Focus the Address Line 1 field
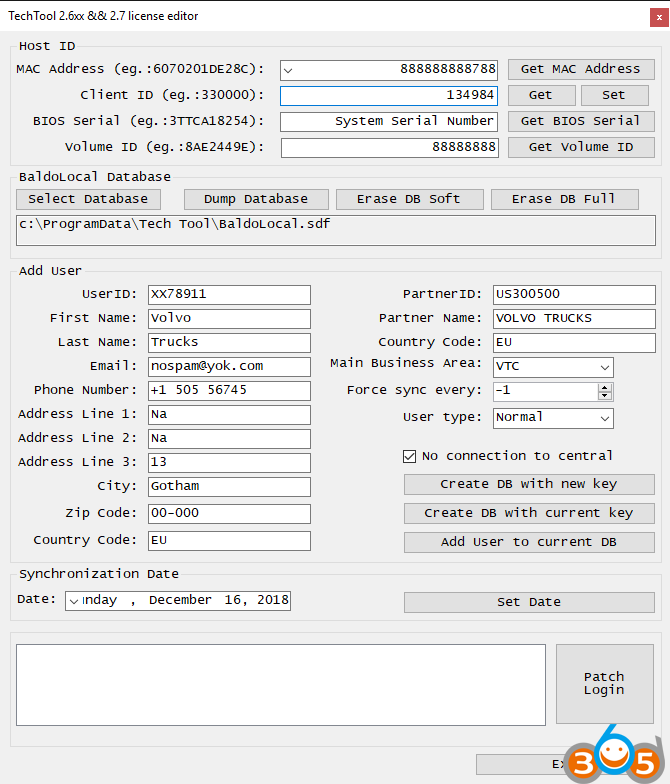The height and width of the screenshot is (784, 670). point(230,414)
